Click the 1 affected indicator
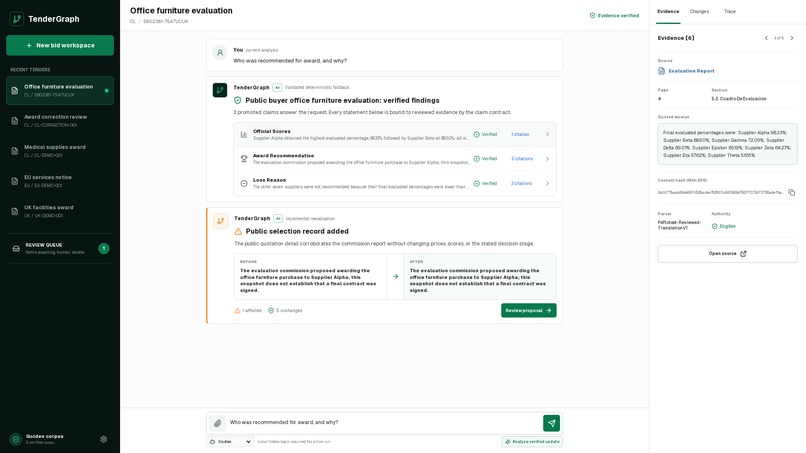 [x=248, y=311]
